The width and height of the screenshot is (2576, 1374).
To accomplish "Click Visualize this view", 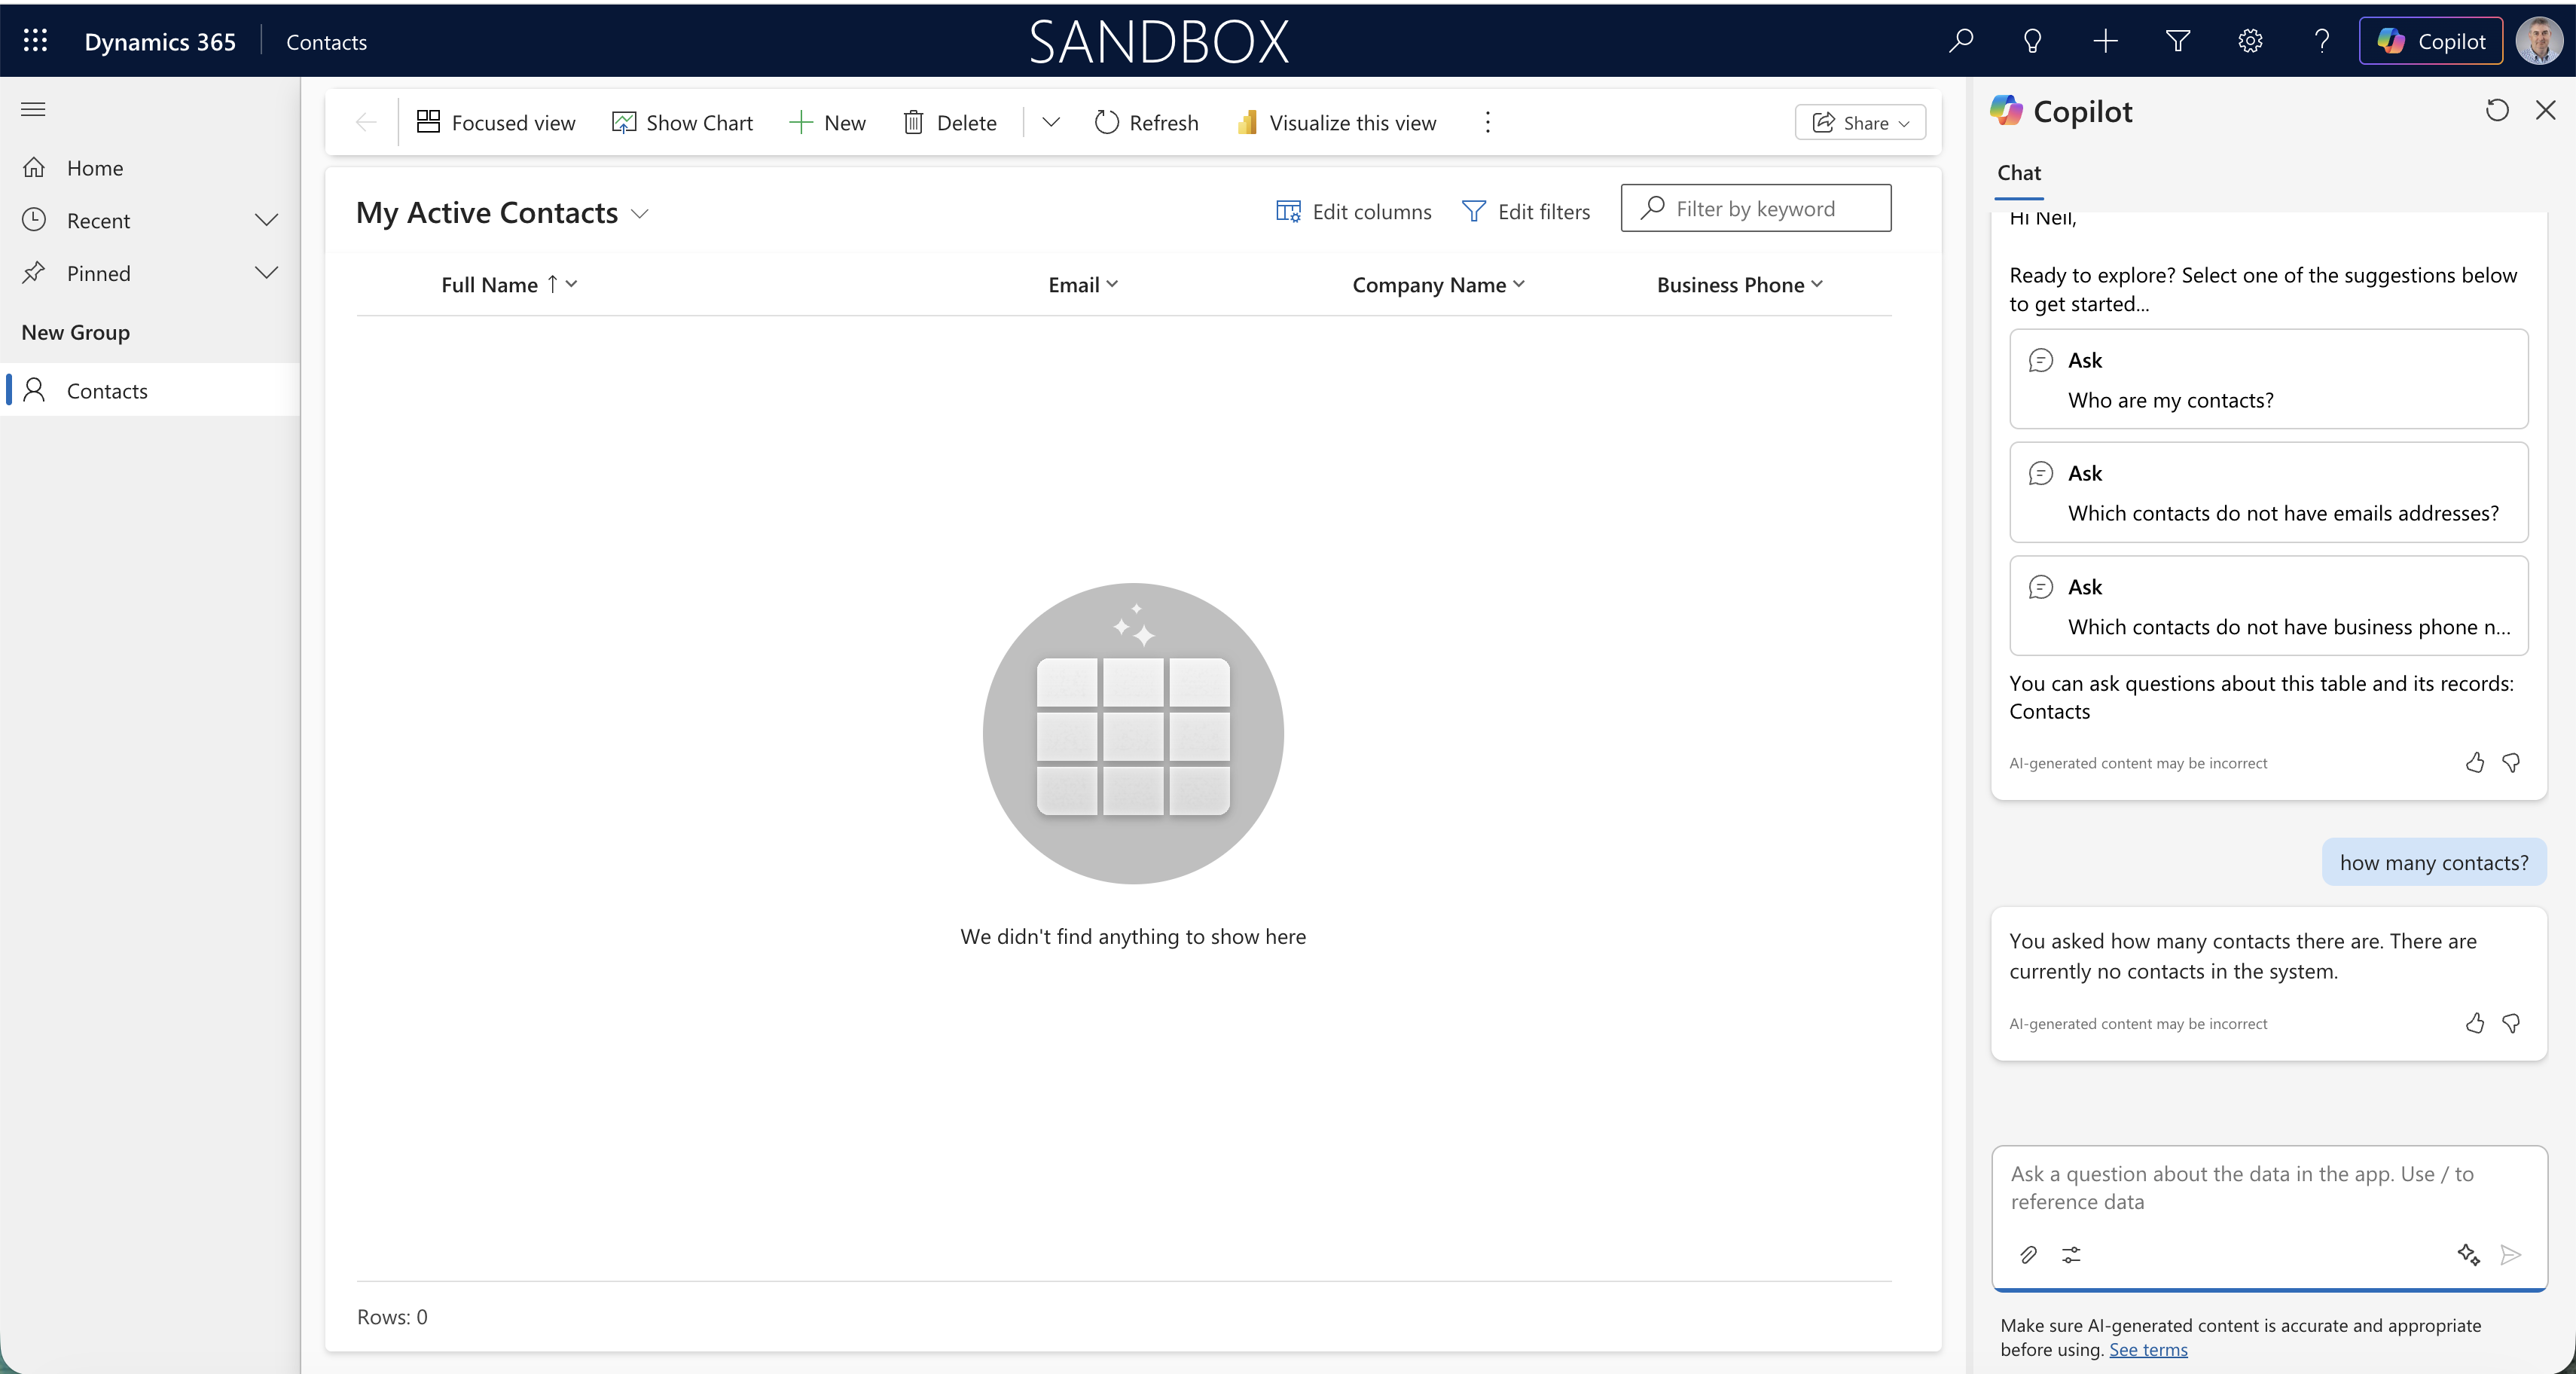I will click(1337, 123).
